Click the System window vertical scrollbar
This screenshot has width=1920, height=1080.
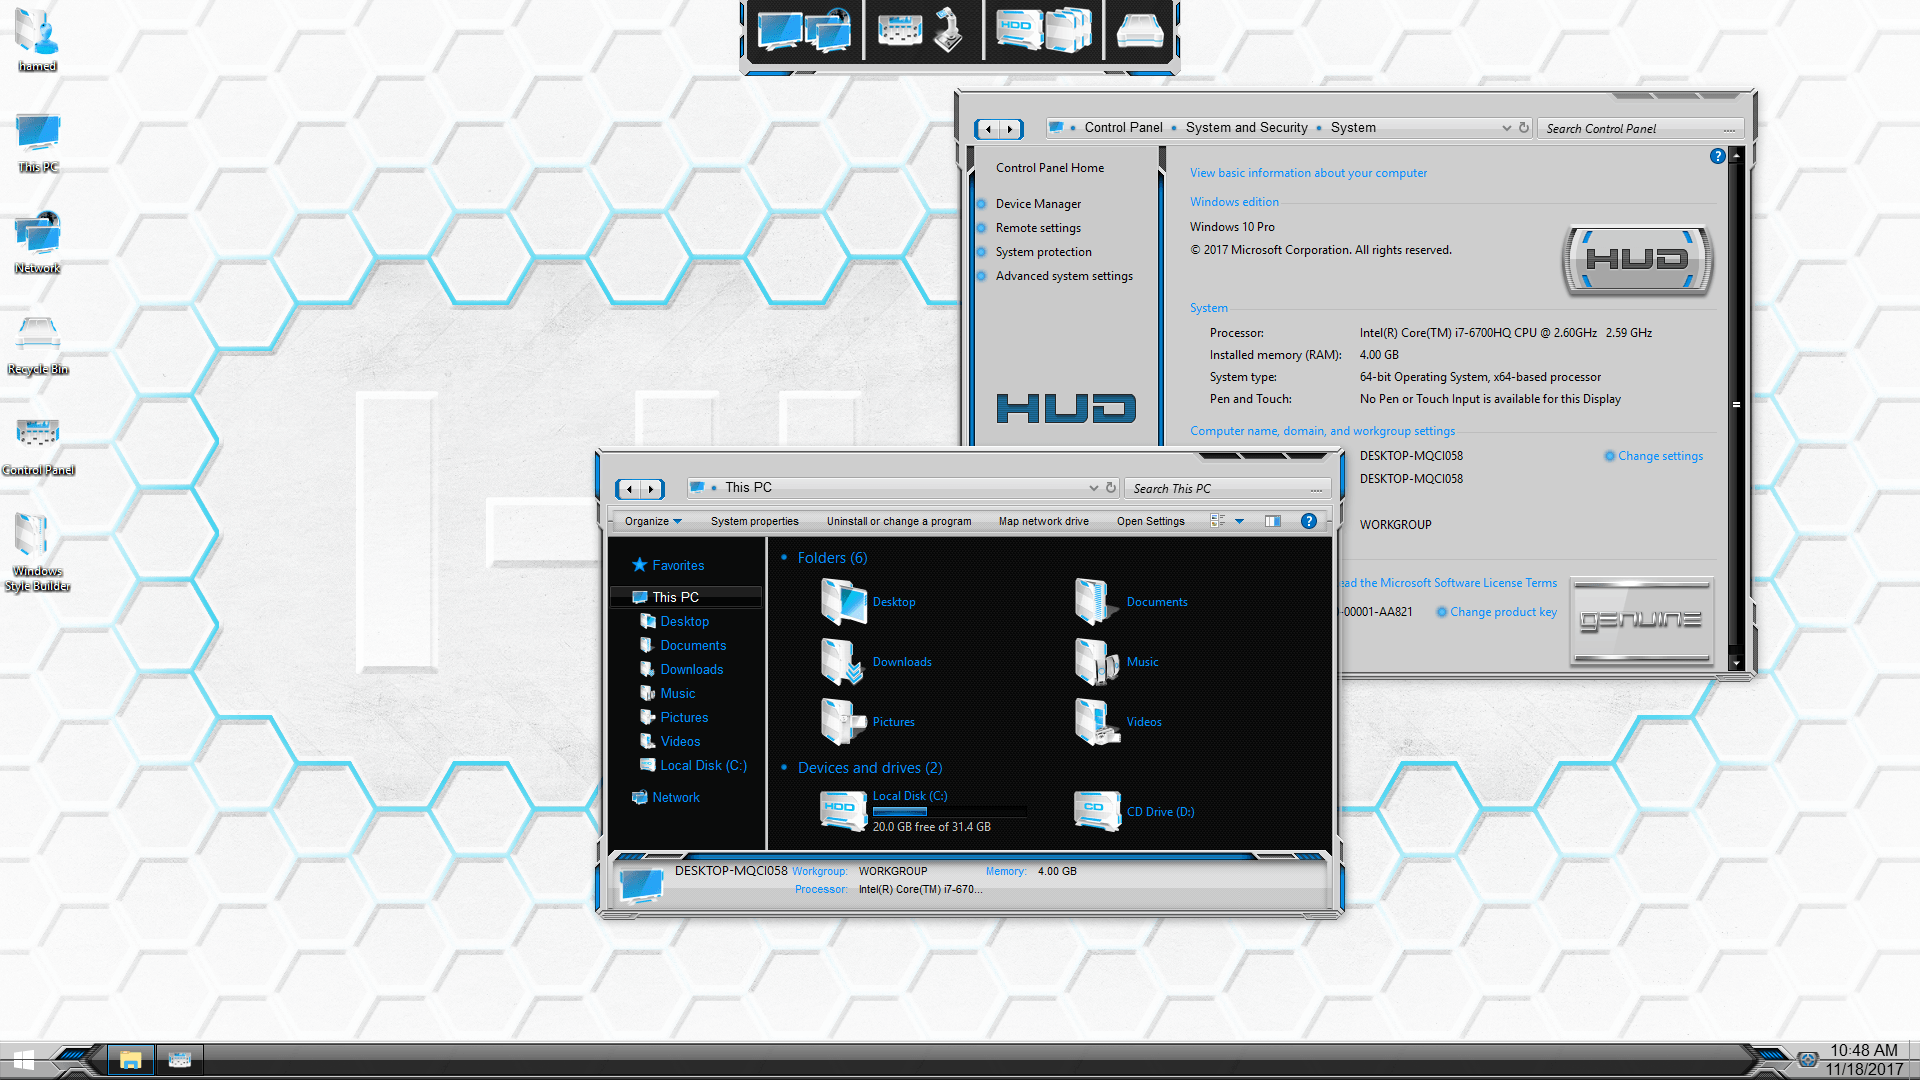tap(1736, 408)
